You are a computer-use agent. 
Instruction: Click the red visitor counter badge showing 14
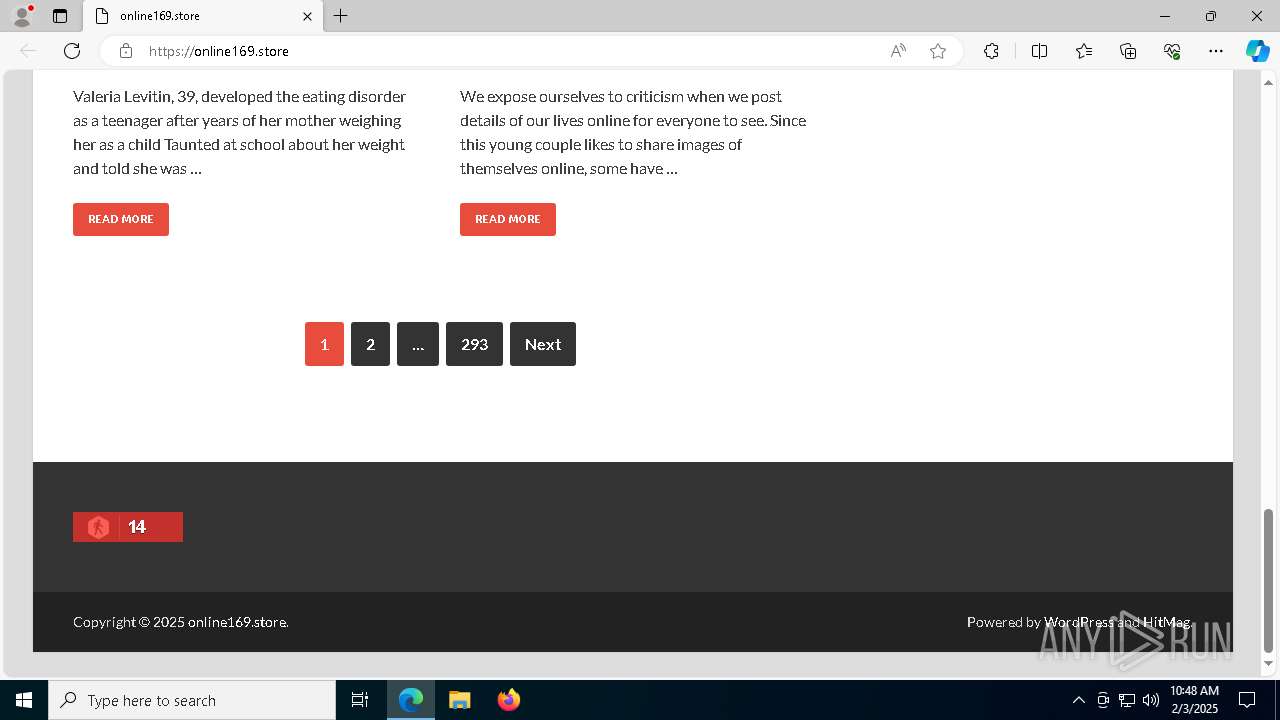coord(128,527)
